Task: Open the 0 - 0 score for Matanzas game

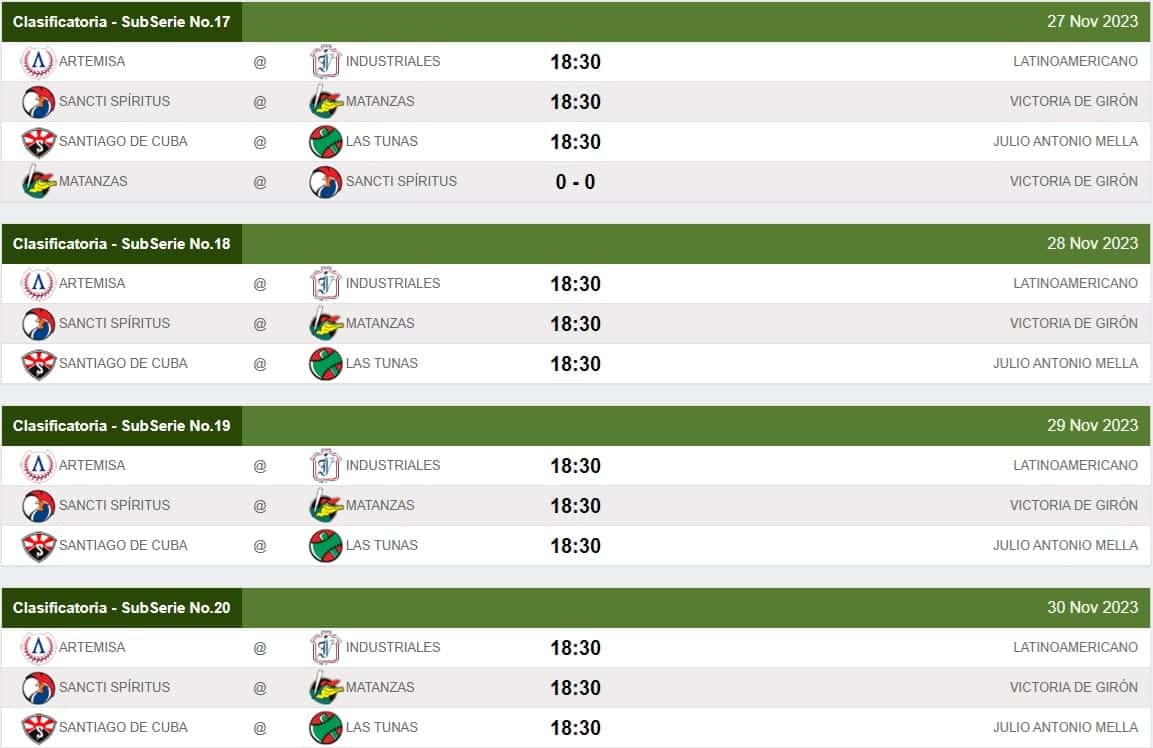Action: point(575,182)
